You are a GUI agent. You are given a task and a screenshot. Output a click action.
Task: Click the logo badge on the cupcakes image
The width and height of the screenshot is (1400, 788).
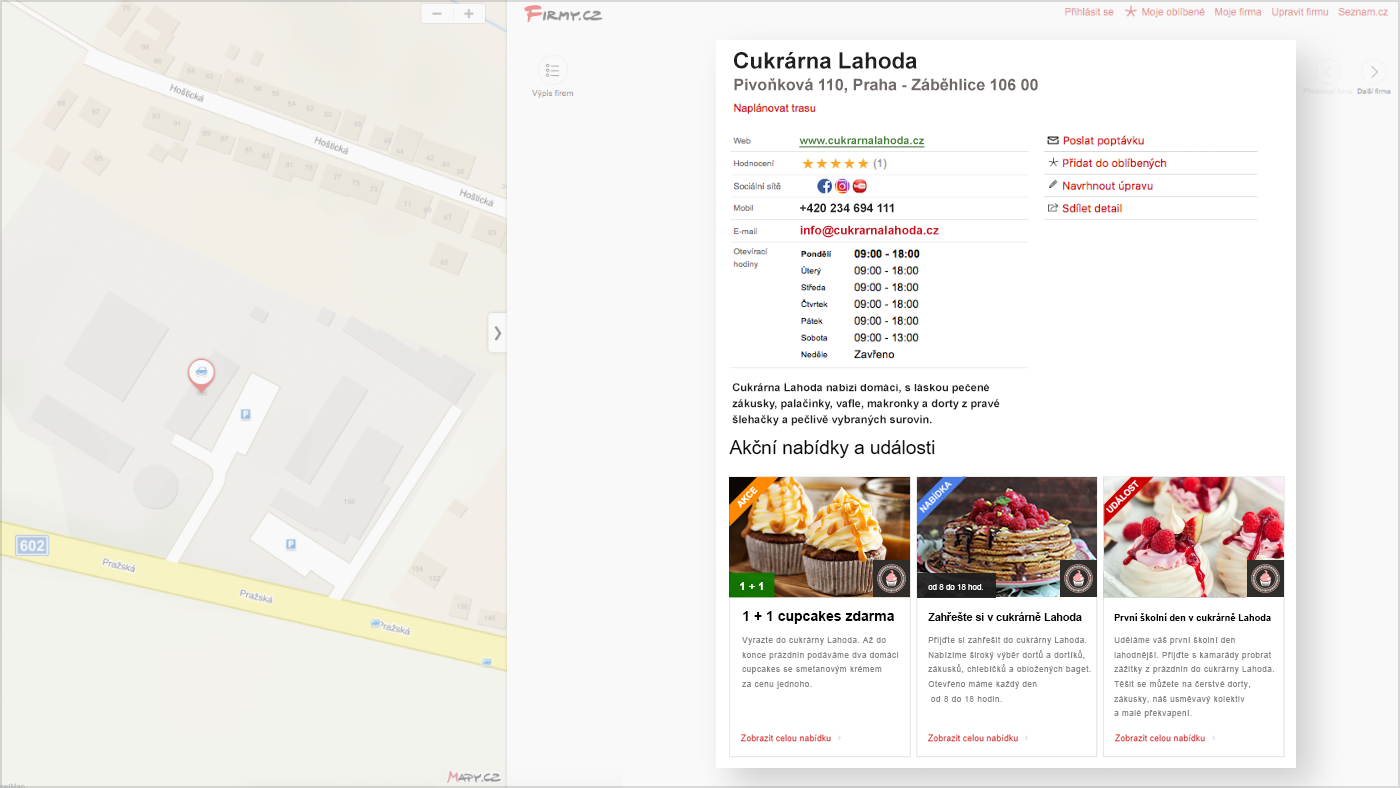(x=891, y=578)
